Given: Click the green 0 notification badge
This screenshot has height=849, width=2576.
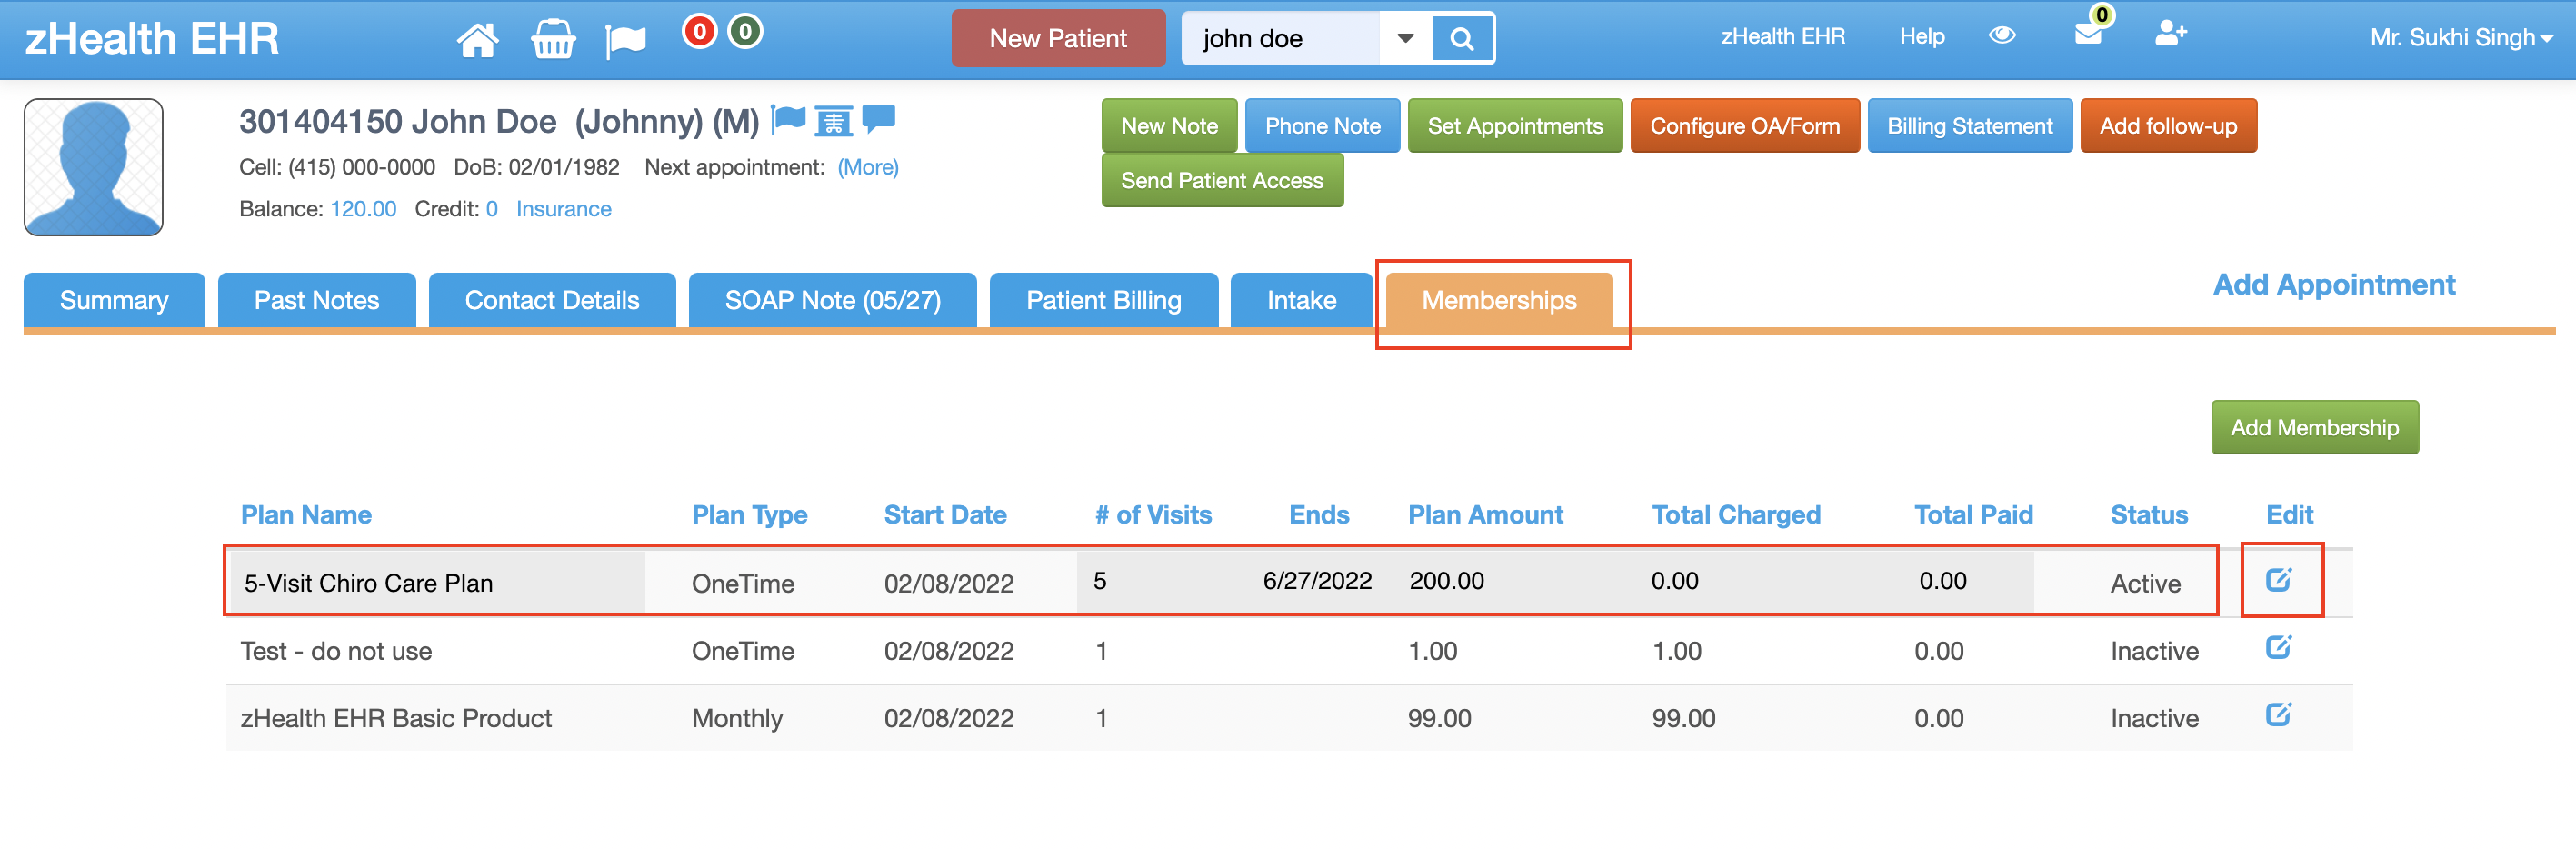Looking at the screenshot, I should tap(744, 32).
